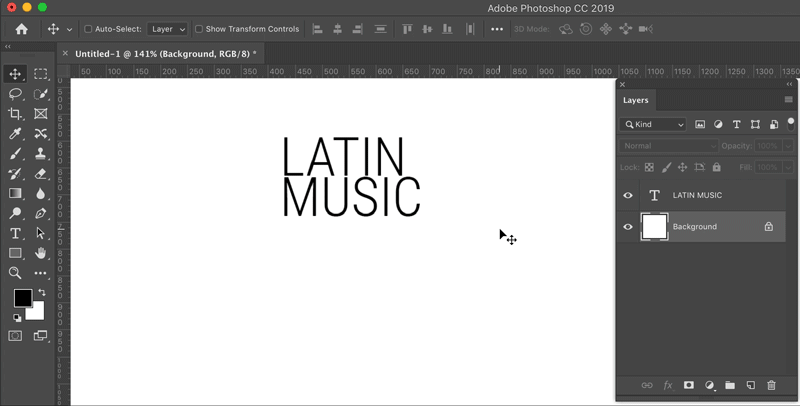Open the Layers panel options menu
The width and height of the screenshot is (800, 406).
point(788,100)
